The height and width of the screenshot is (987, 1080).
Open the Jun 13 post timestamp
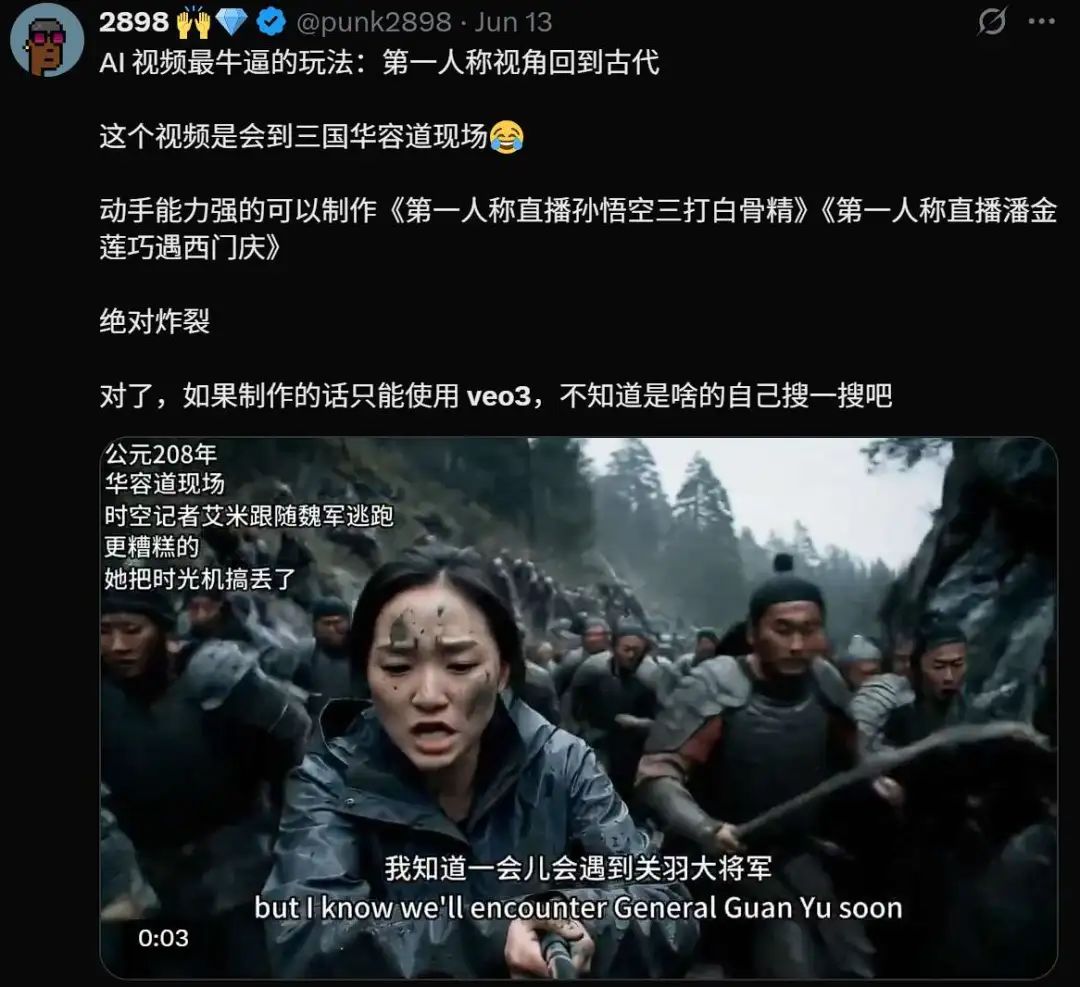tap(513, 22)
